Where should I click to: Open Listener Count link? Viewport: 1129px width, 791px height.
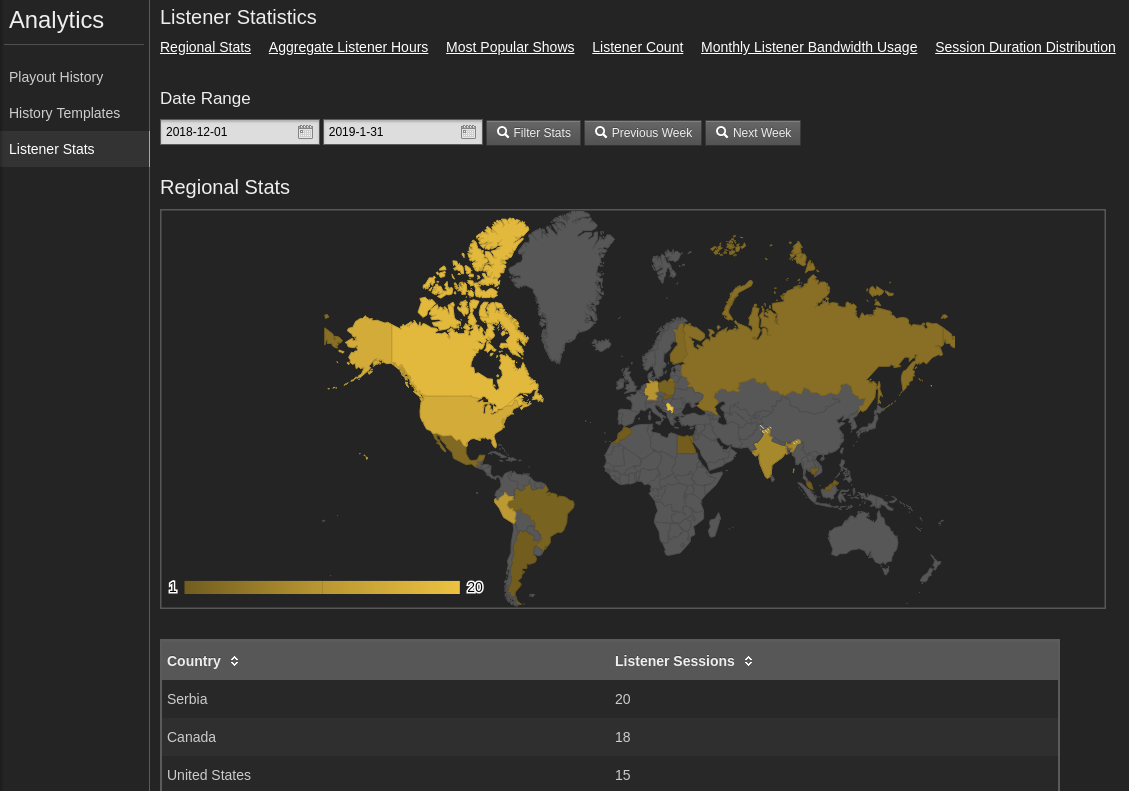click(x=637, y=47)
